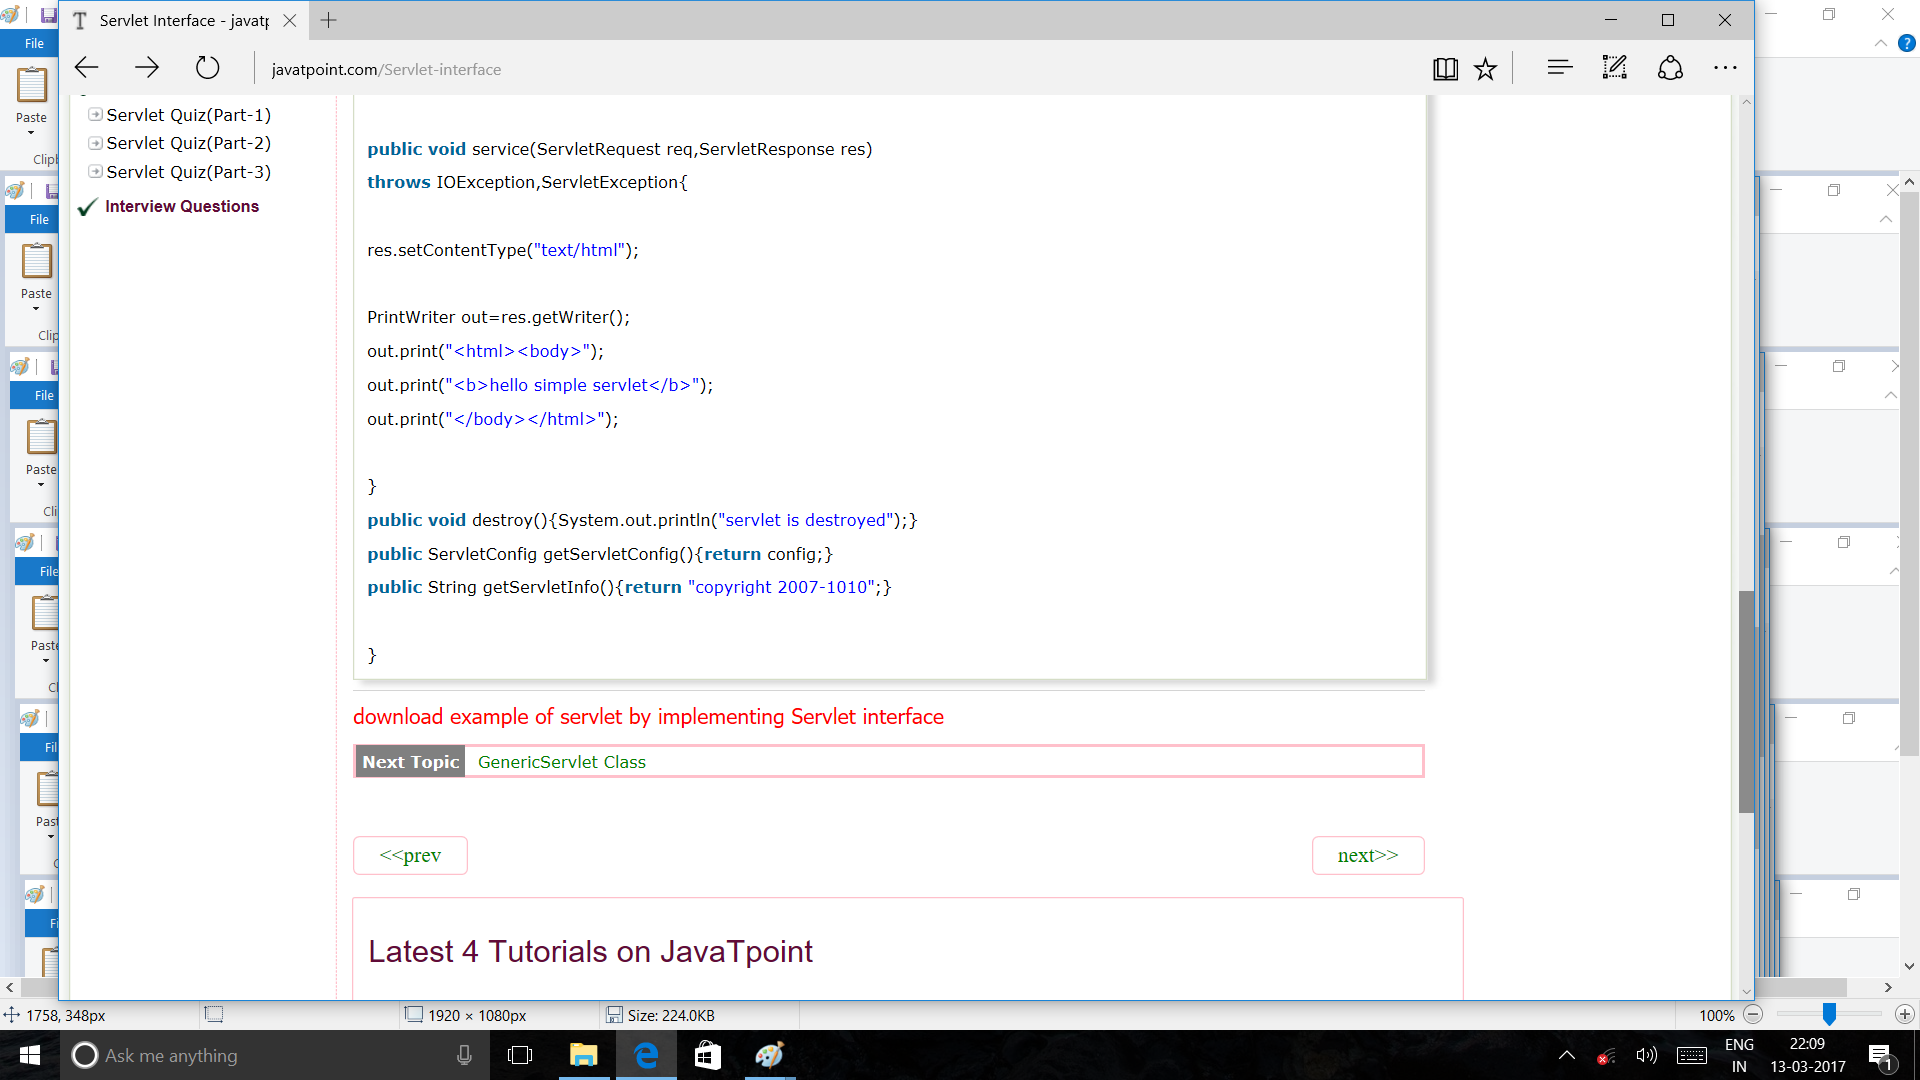Click the <<prev button
Screen dimensions: 1920x1080
coord(410,856)
